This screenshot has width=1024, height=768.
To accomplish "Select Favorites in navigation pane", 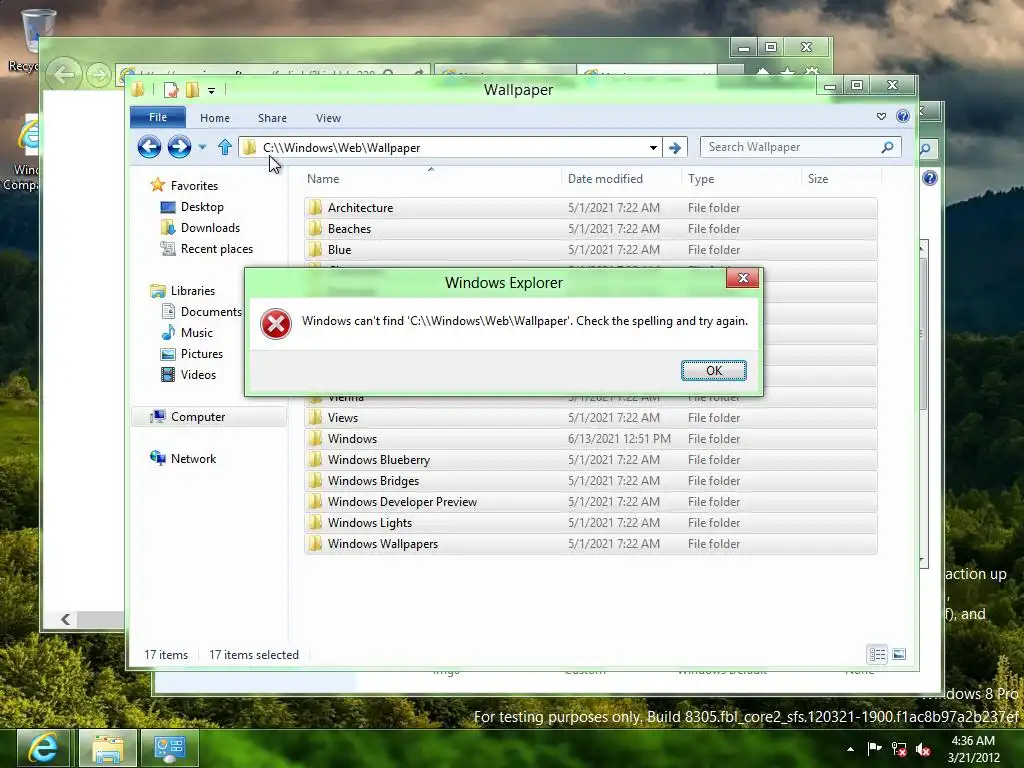I will (194, 185).
